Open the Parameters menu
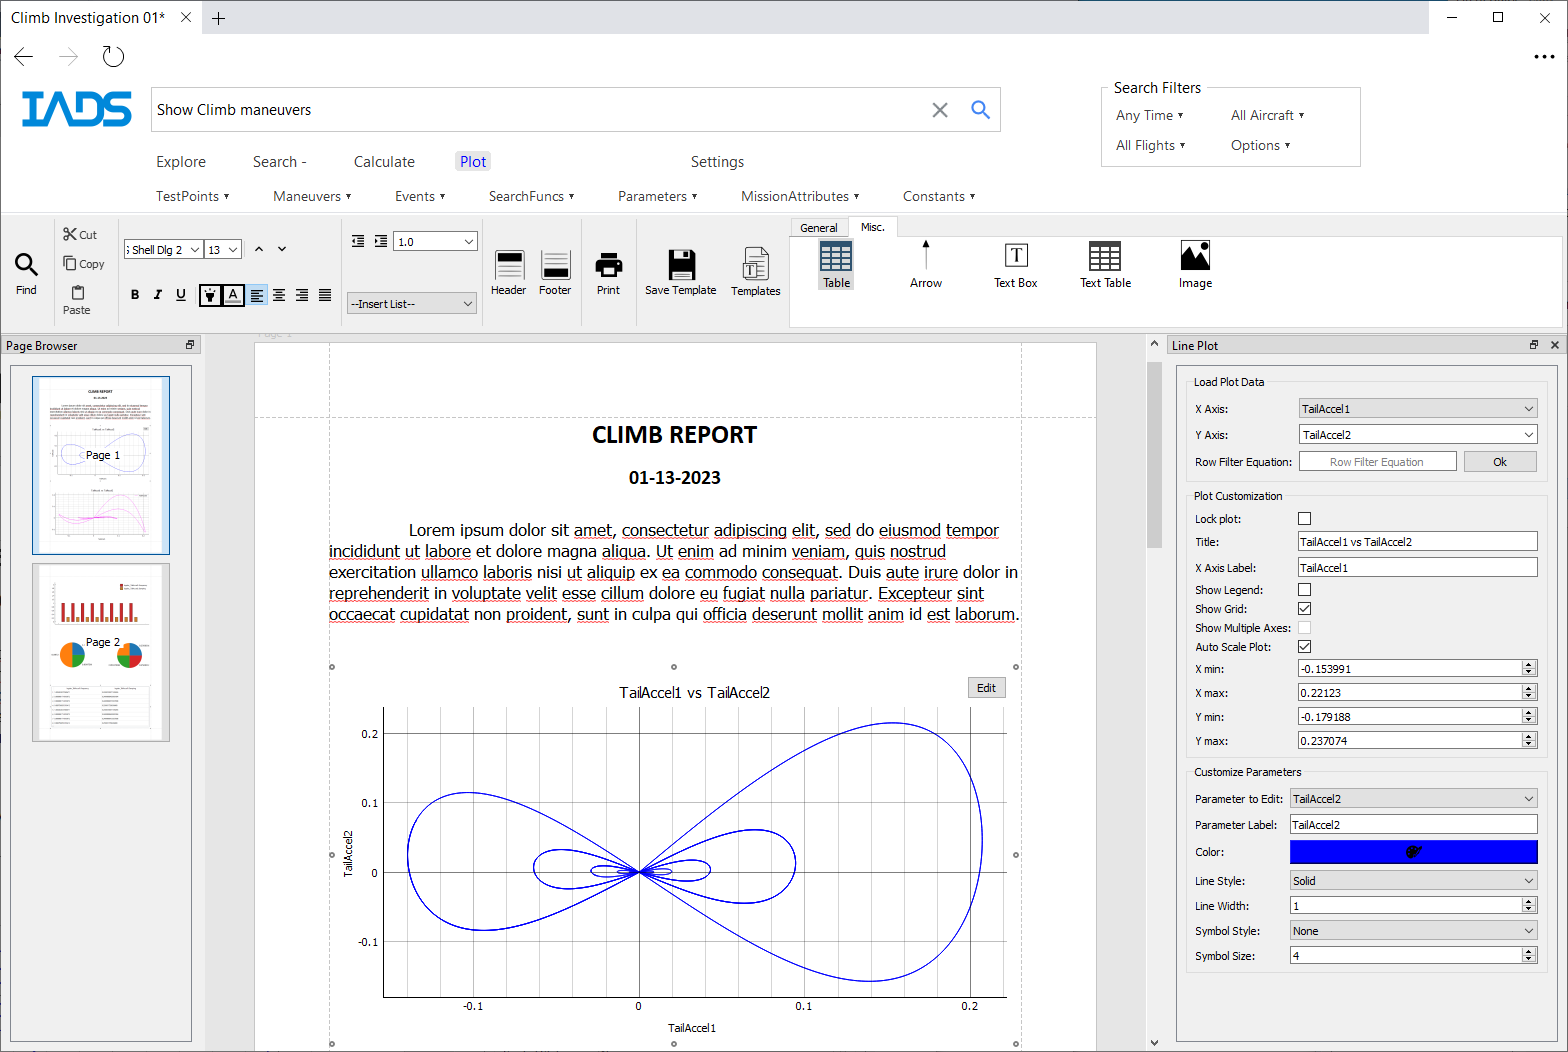Image resolution: width=1568 pixels, height=1052 pixels. point(657,196)
